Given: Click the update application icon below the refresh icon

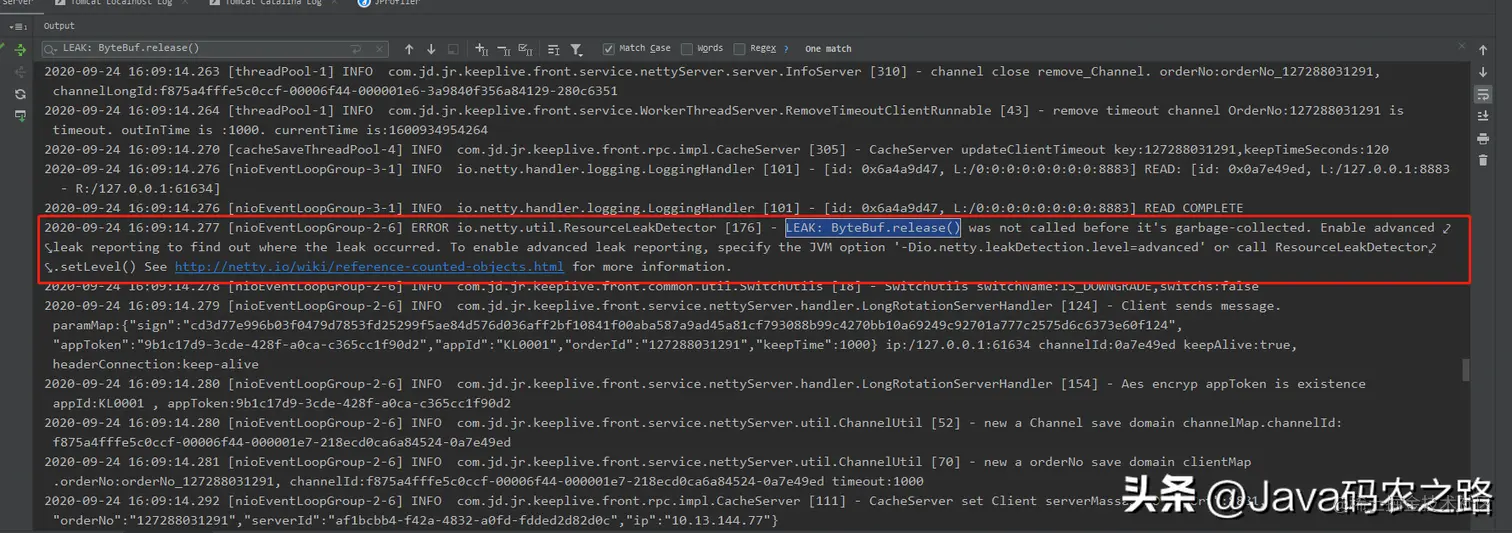Looking at the screenshot, I should click(20, 116).
